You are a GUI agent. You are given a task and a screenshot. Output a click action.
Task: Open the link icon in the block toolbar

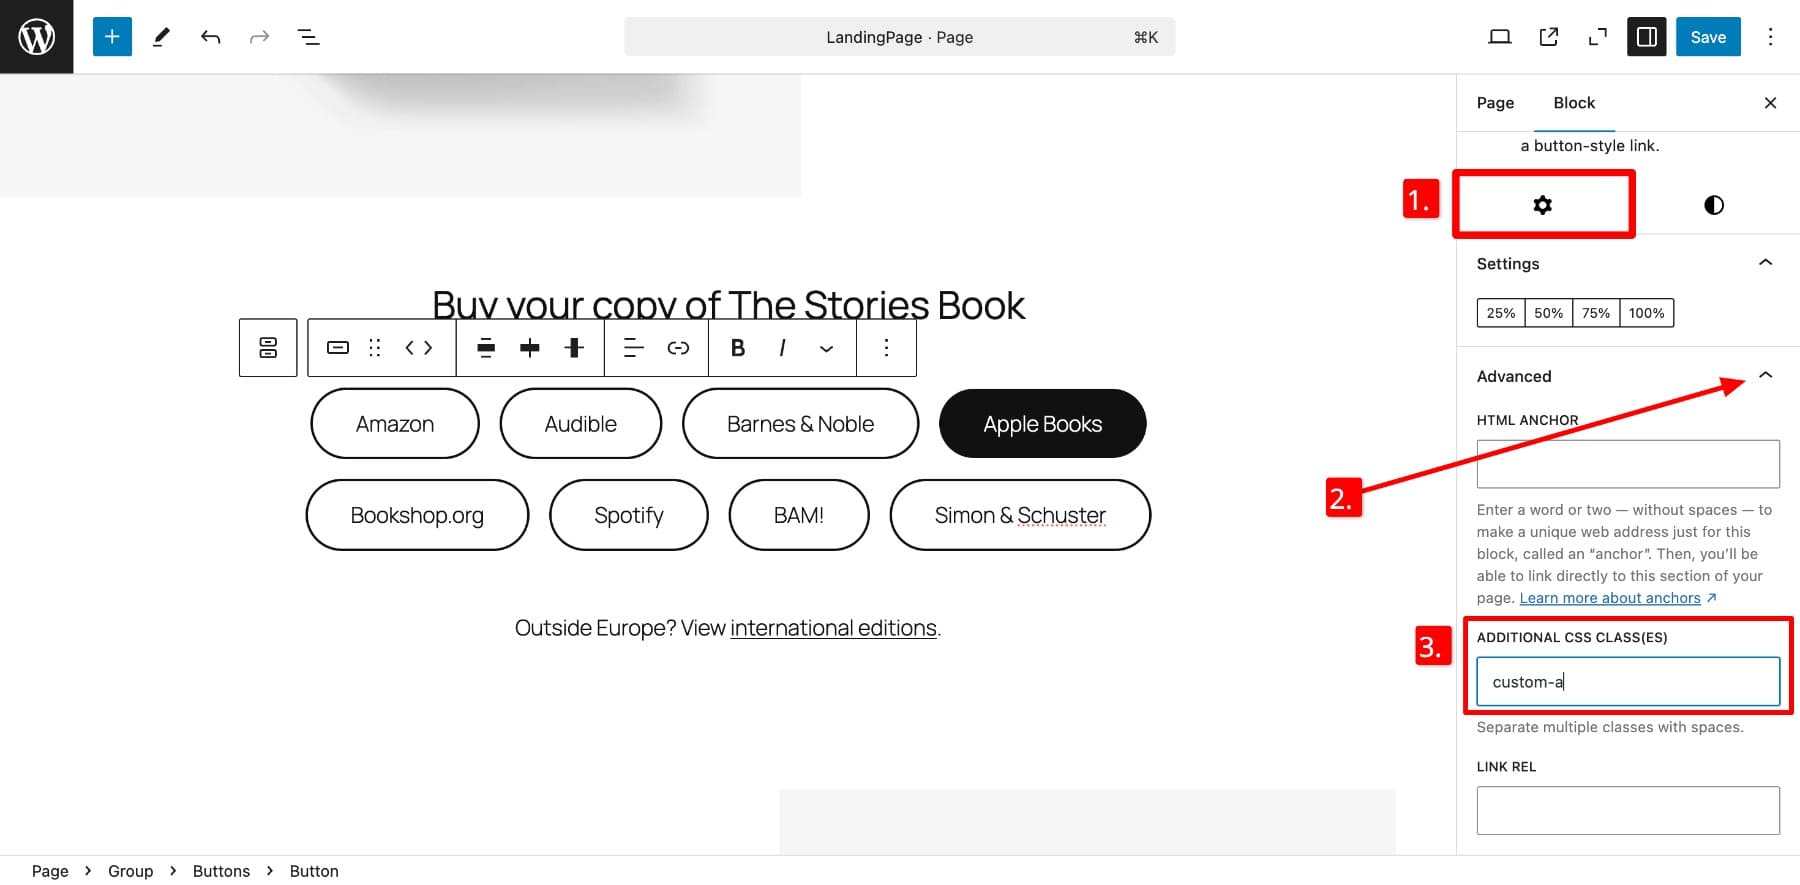point(678,347)
